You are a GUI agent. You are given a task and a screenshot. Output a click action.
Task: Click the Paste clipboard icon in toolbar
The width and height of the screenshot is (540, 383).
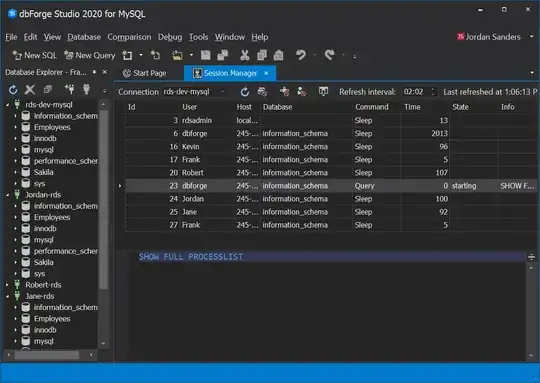click(279, 55)
